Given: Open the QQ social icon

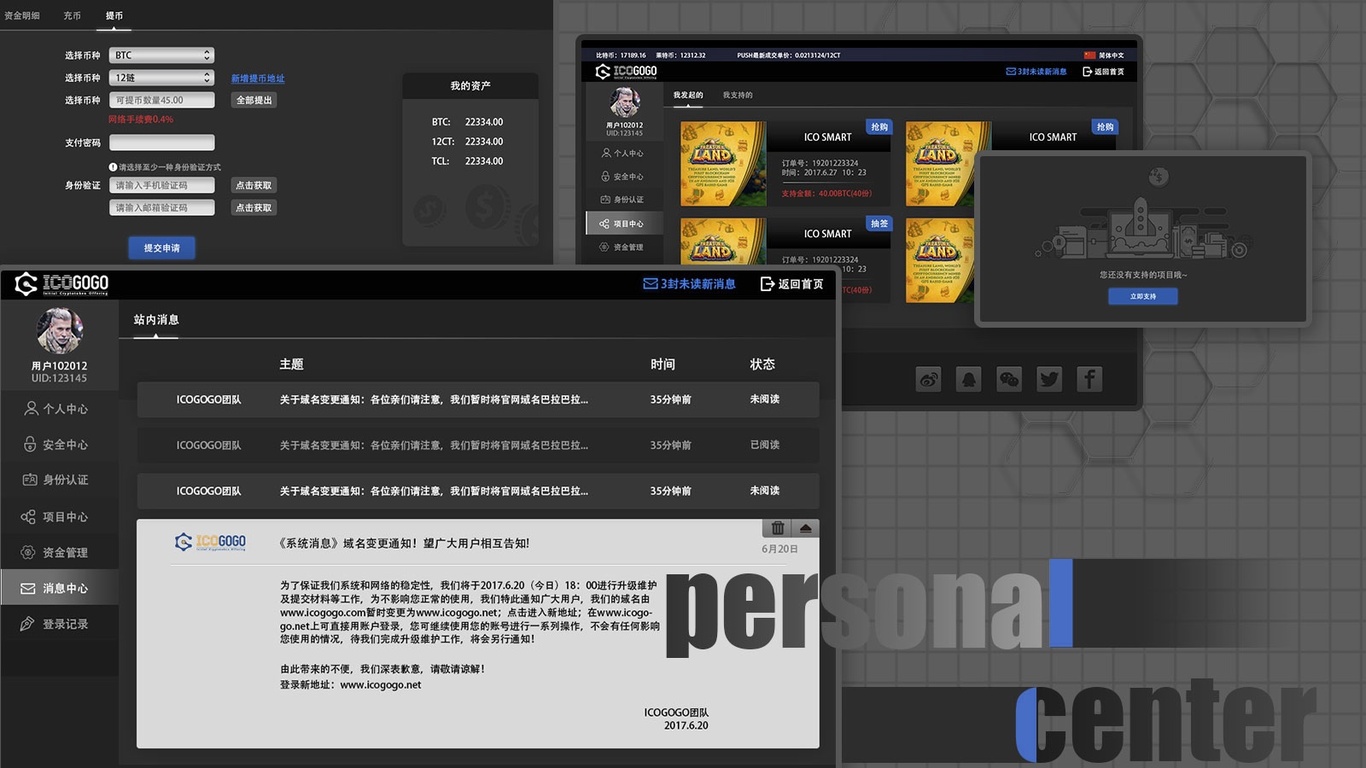Looking at the screenshot, I should click(969, 379).
